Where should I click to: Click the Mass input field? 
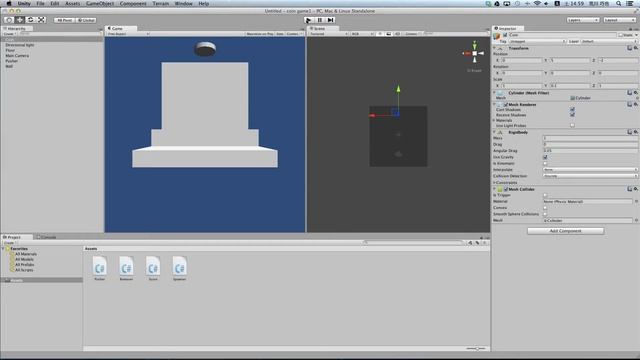[x=590, y=138]
